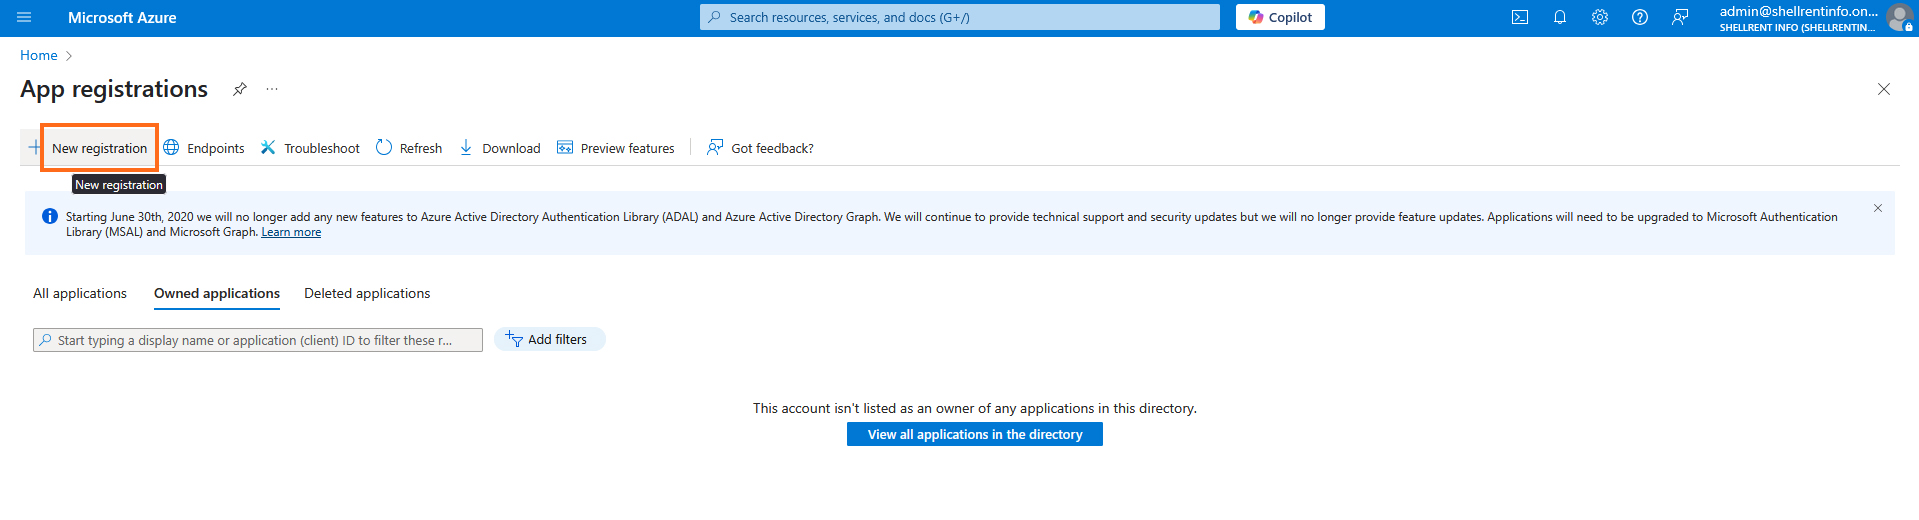This screenshot has height=520, width=1919.
Task: Open the Azure portal hamburger menu
Action: [24, 17]
